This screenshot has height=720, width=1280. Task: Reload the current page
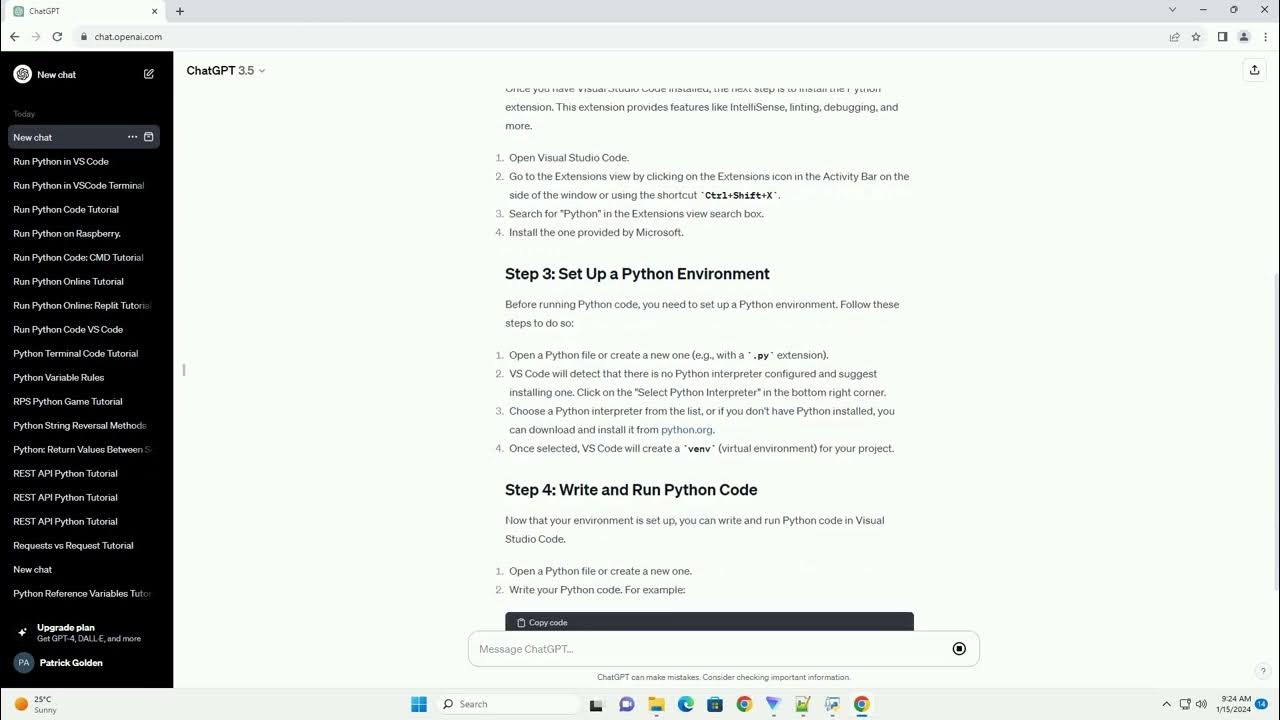click(57, 37)
